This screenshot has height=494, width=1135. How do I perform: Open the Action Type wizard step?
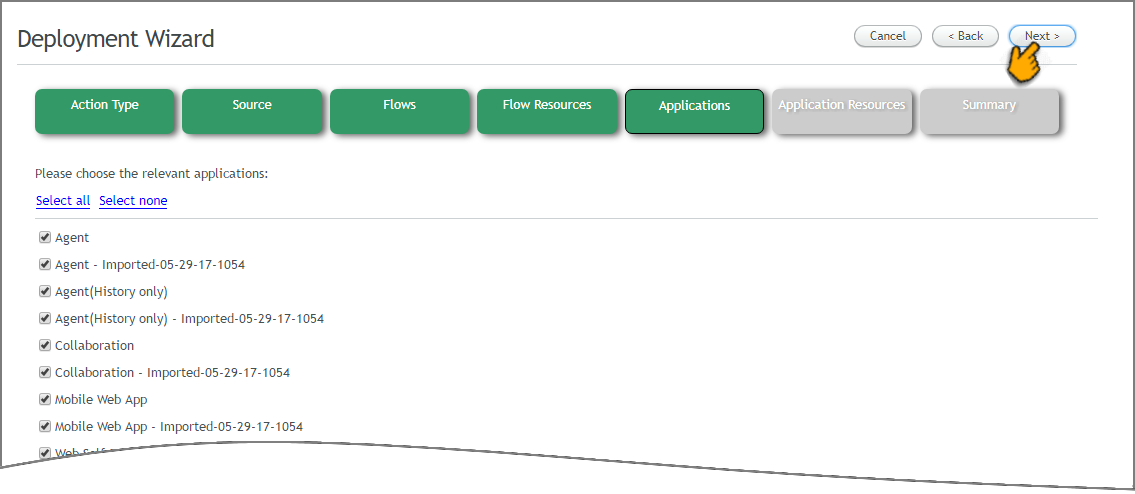(105, 111)
